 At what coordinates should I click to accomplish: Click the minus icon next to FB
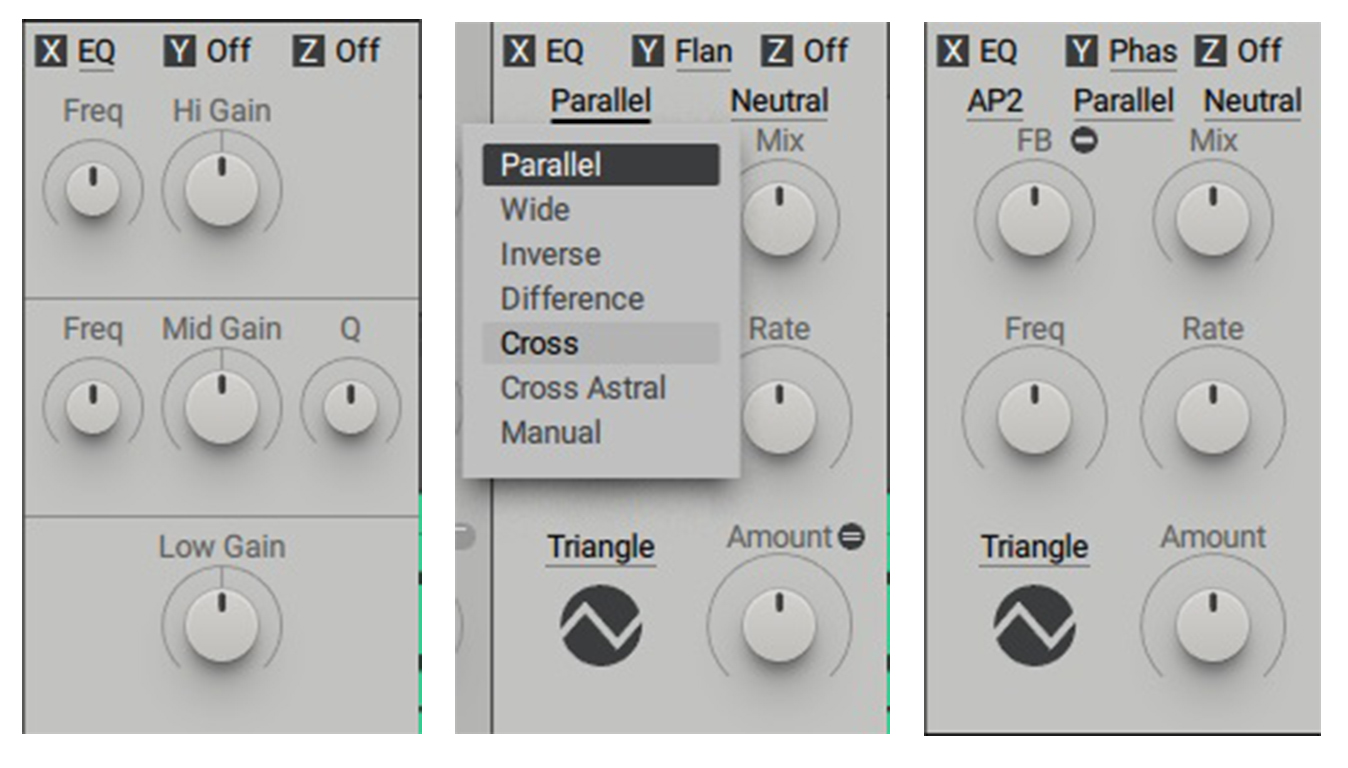click(1082, 142)
